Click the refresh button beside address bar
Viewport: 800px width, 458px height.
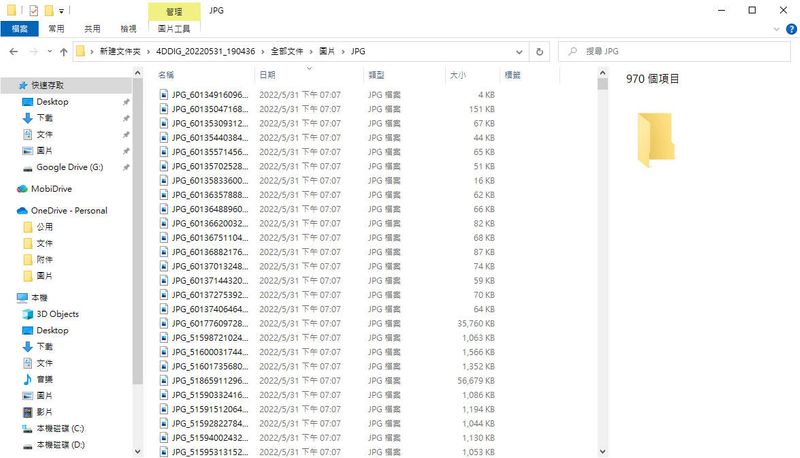[x=539, y=52]
